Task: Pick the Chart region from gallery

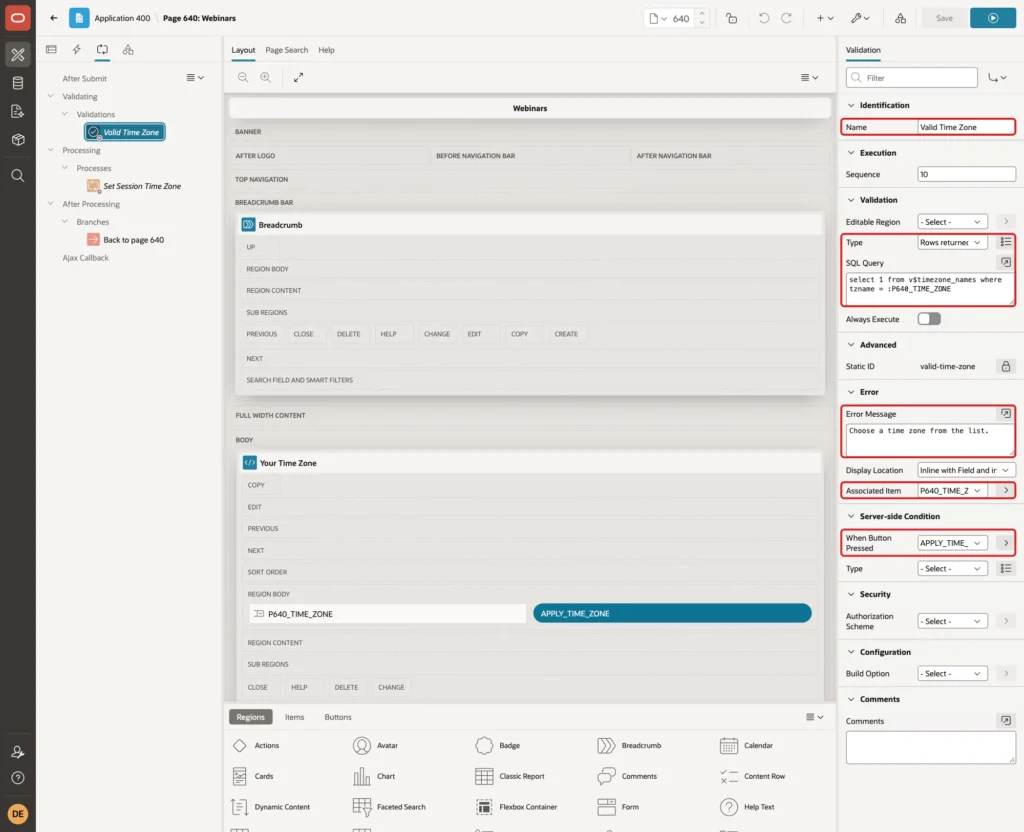Action: pos(374,776)
